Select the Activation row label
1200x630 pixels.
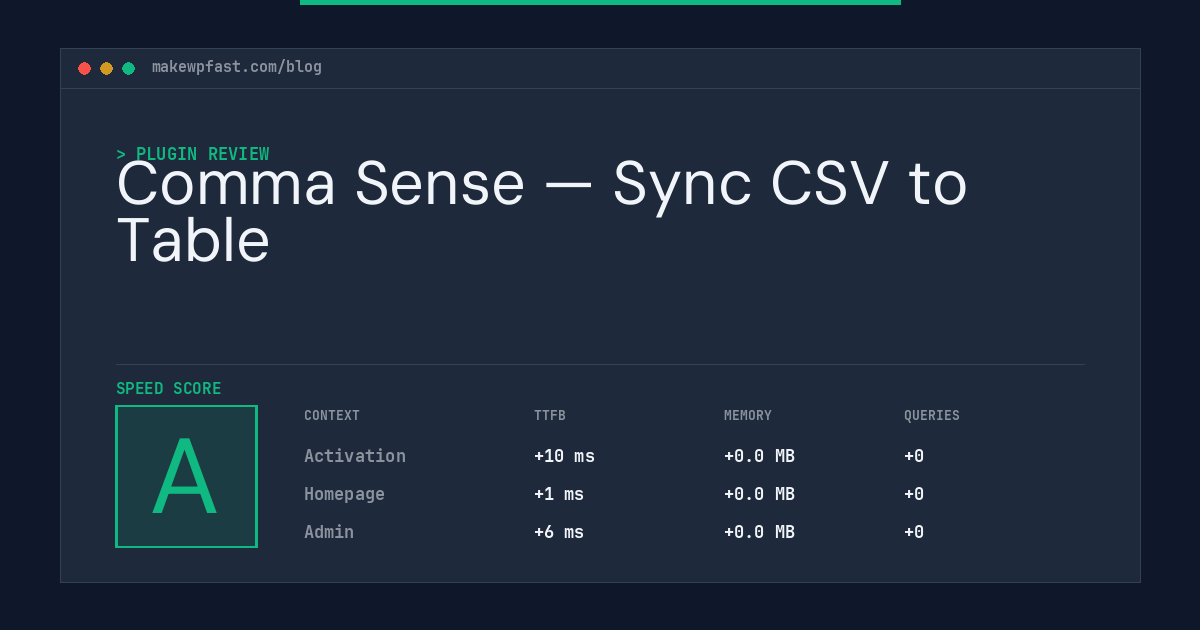click(x=355, y=456)
